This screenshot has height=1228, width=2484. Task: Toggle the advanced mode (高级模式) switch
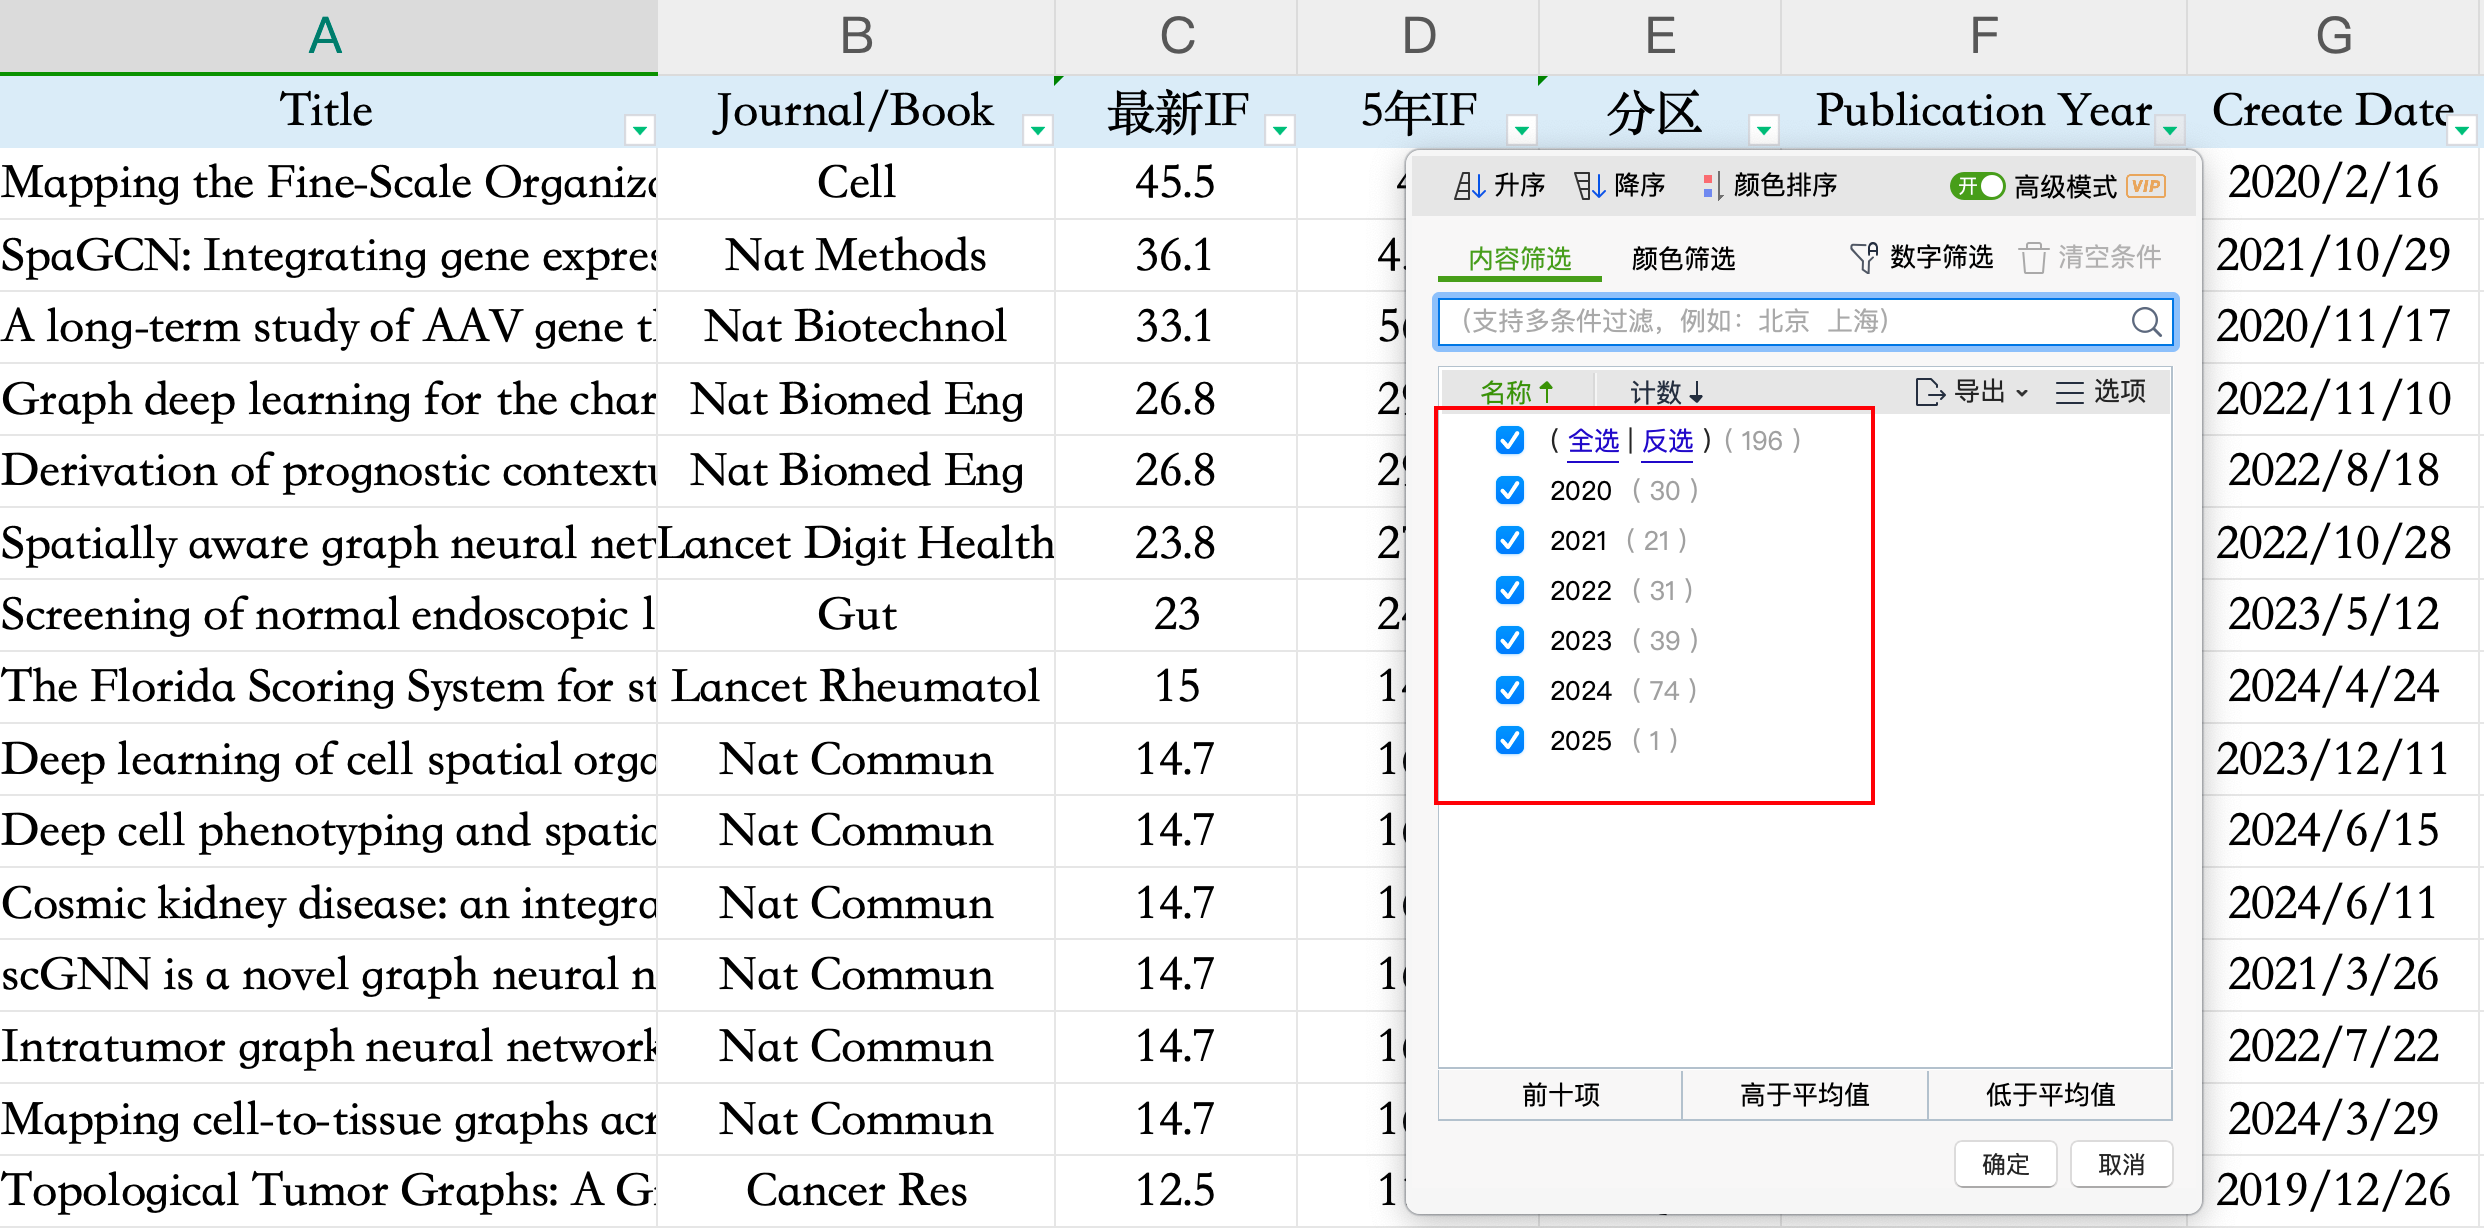point(1976,186)
